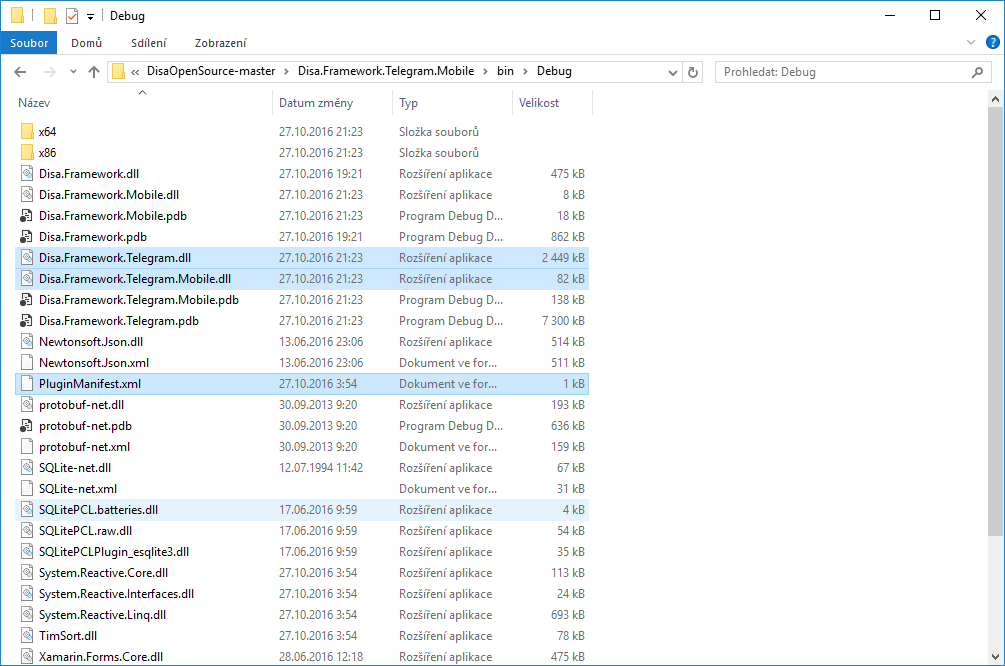Click inside the Prohledat: Debug search box
Screen dimensions: 1005x666
pos(830,72)
